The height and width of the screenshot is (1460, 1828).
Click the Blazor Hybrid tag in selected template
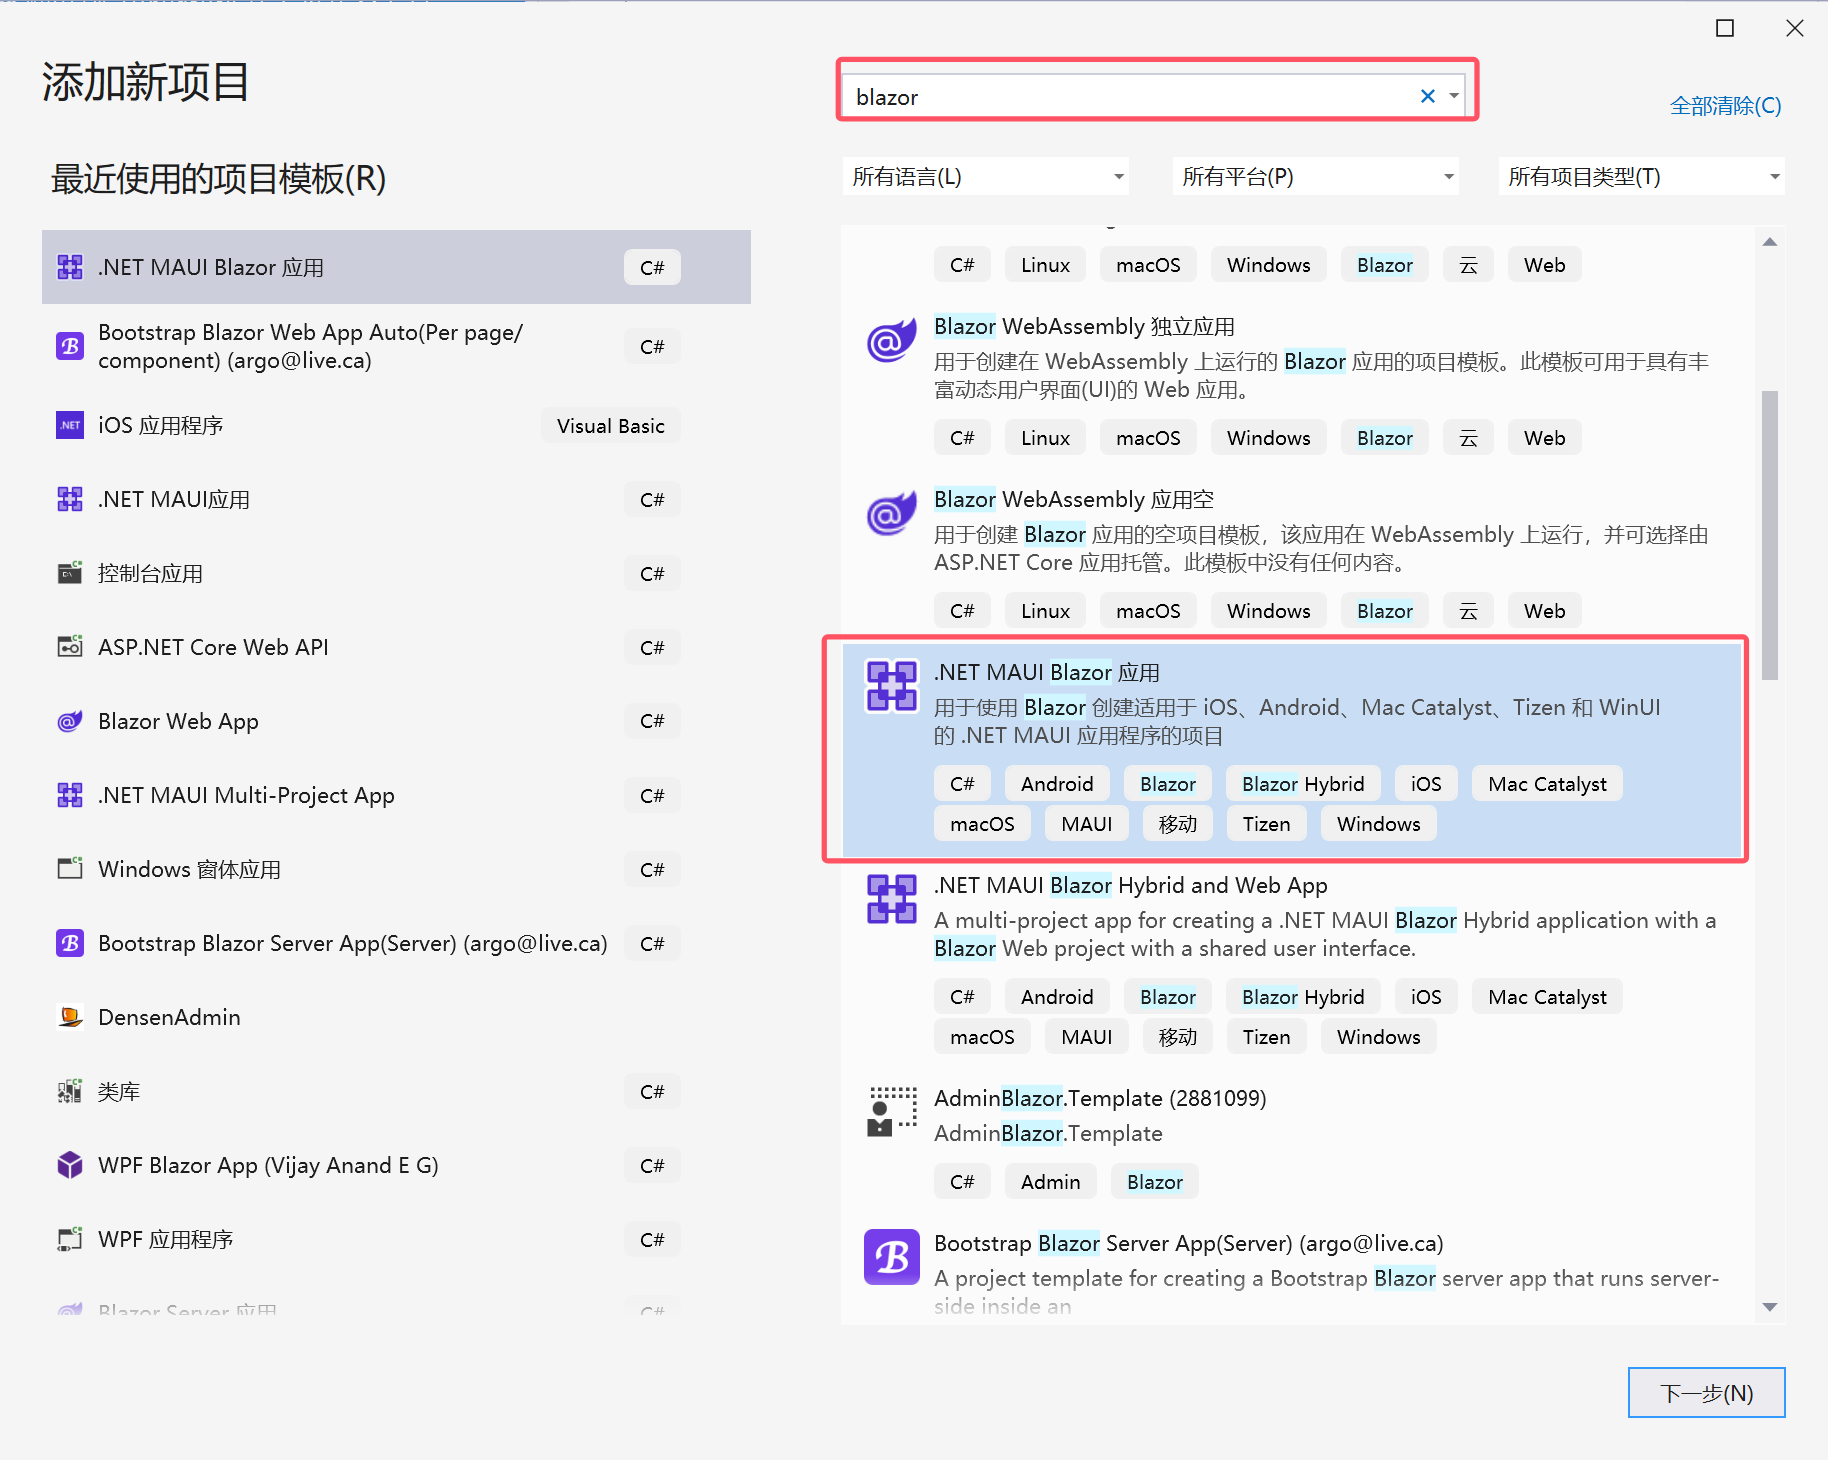(1303, 784)
